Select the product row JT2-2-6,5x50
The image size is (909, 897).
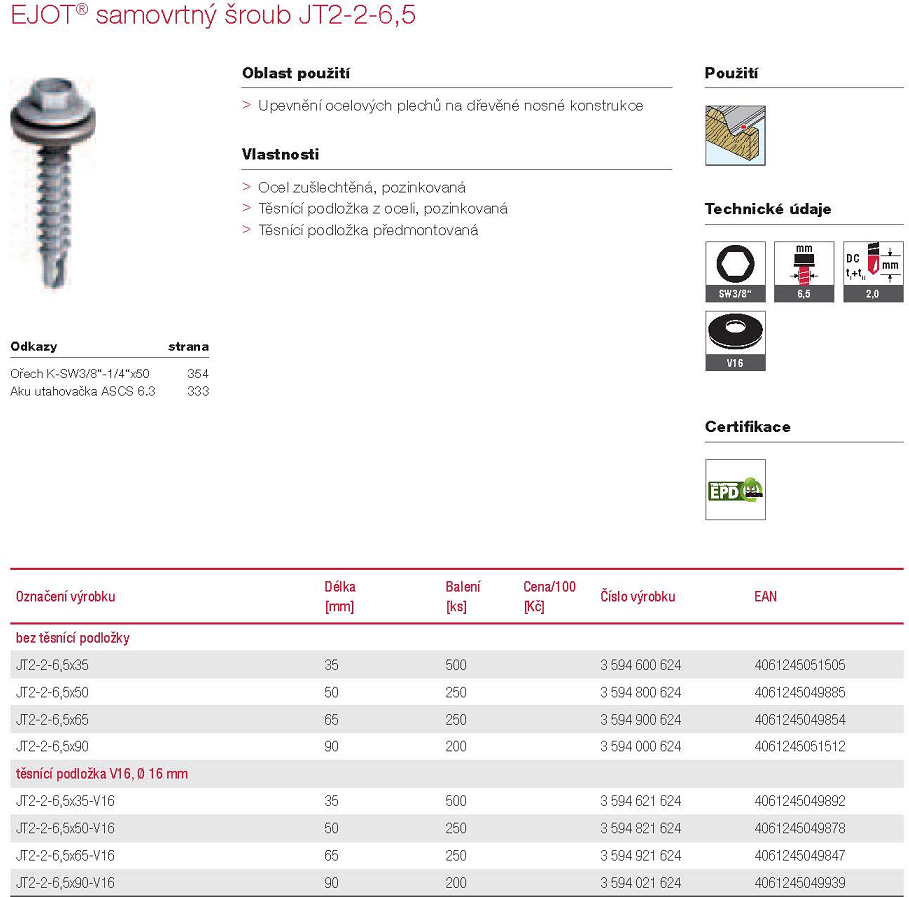[457, 692]
